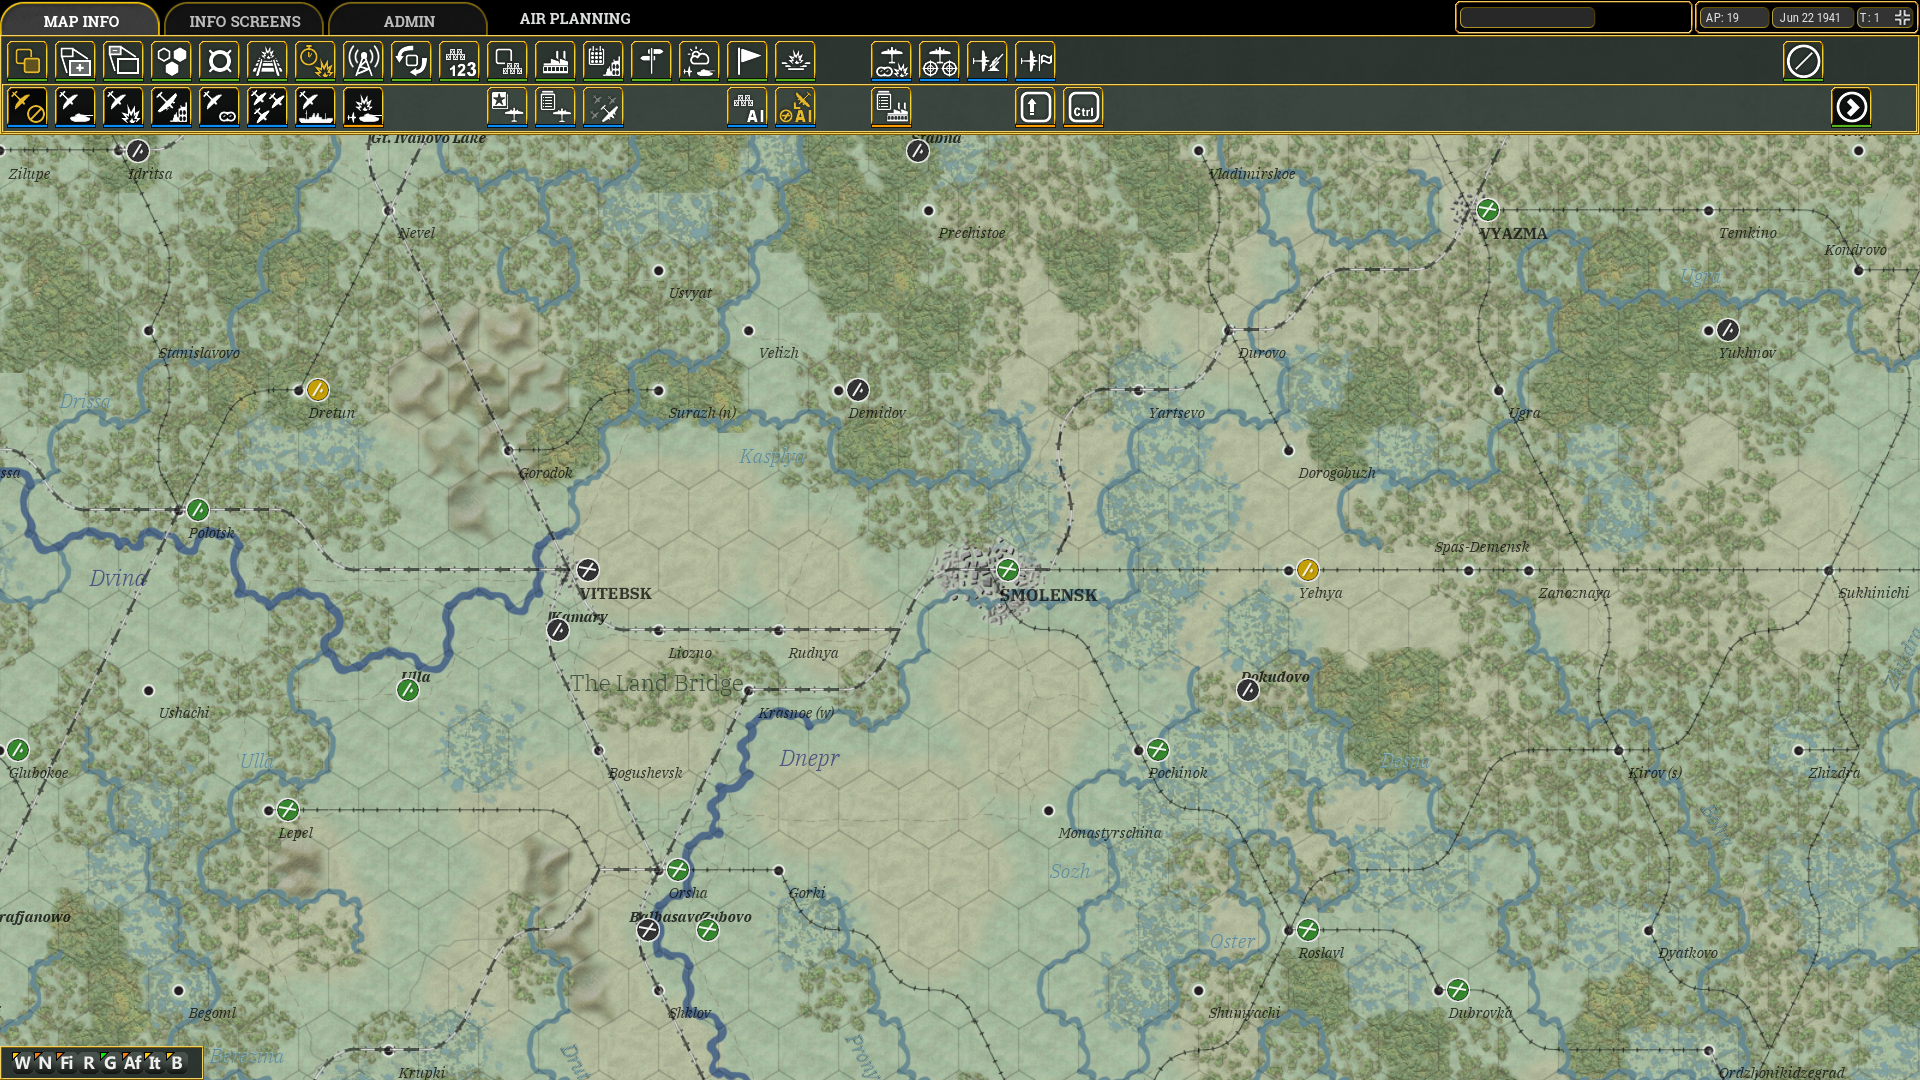
Task: Click the battle explosion sites icon
Action: (x=795, y=61)
